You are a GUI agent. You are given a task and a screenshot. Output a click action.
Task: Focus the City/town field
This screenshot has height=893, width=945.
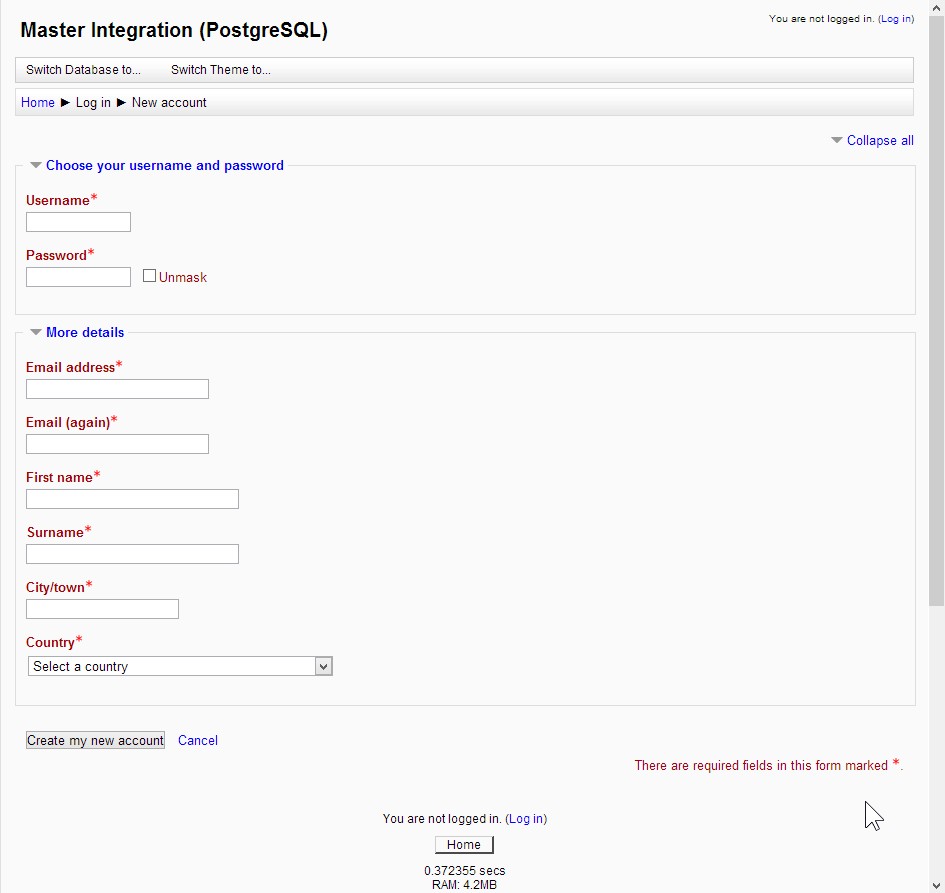click(102, 609)
